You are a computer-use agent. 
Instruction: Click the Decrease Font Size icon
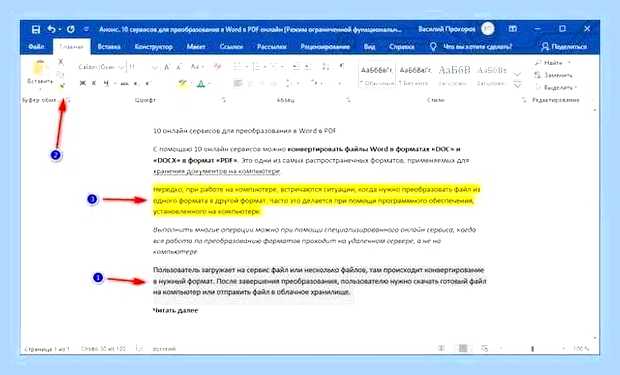179,67
